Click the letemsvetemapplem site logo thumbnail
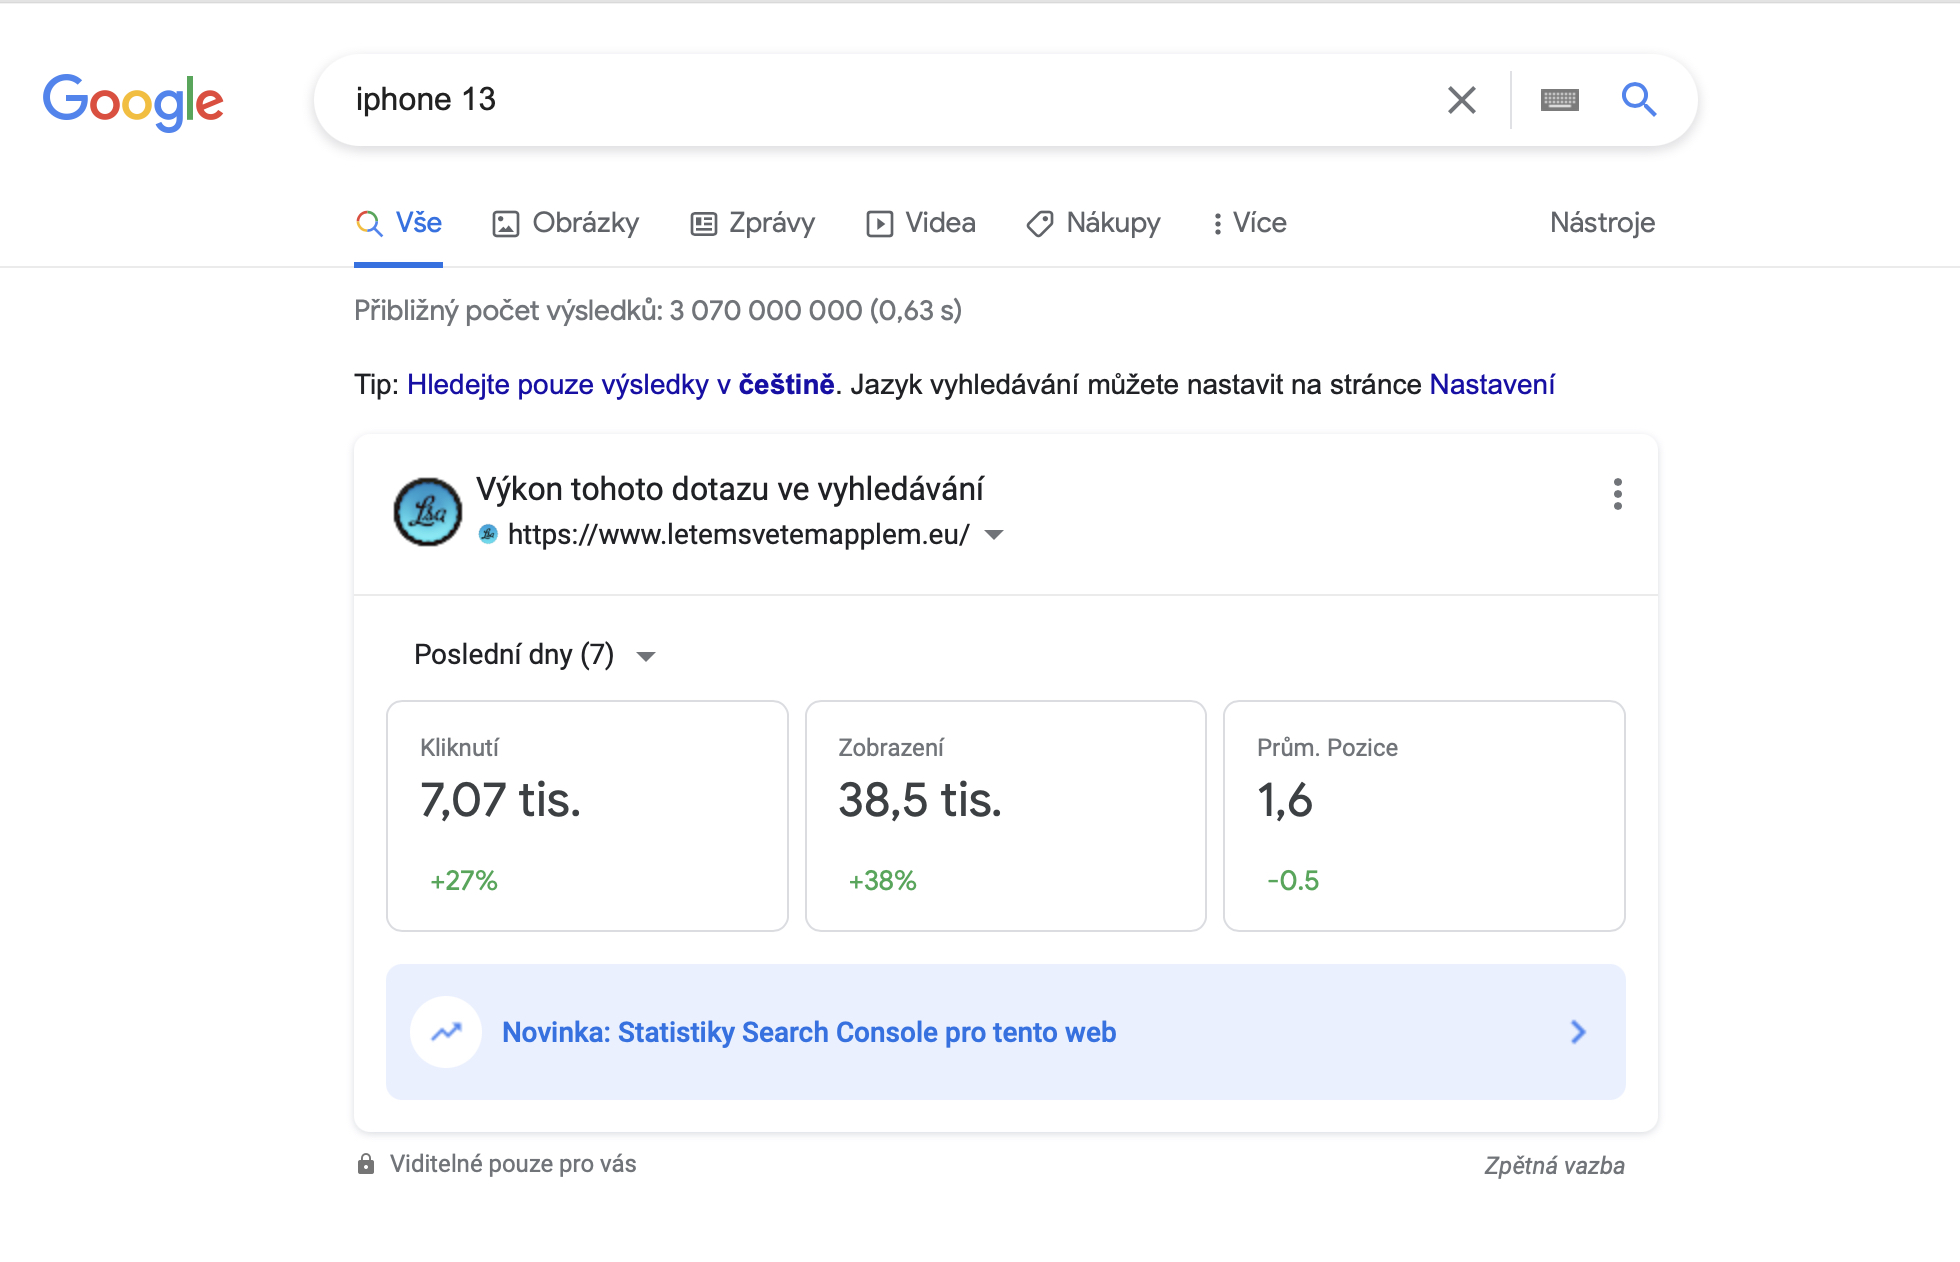Screen dimensions: 1960x1262 pos(428,512)
